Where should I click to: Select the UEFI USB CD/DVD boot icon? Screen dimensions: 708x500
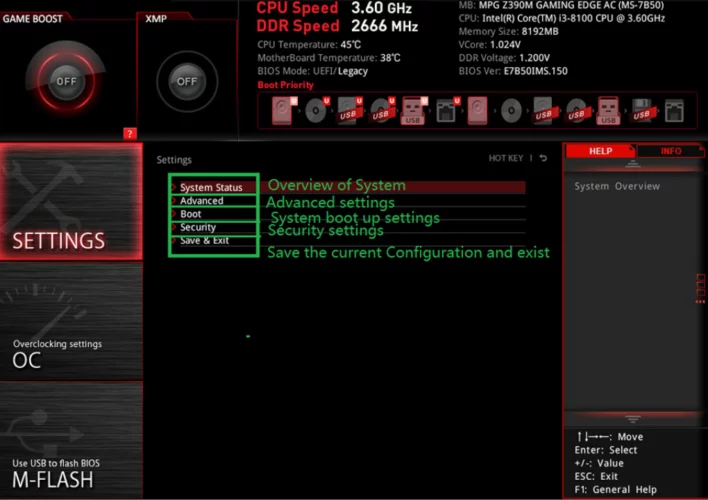point(382,110)
